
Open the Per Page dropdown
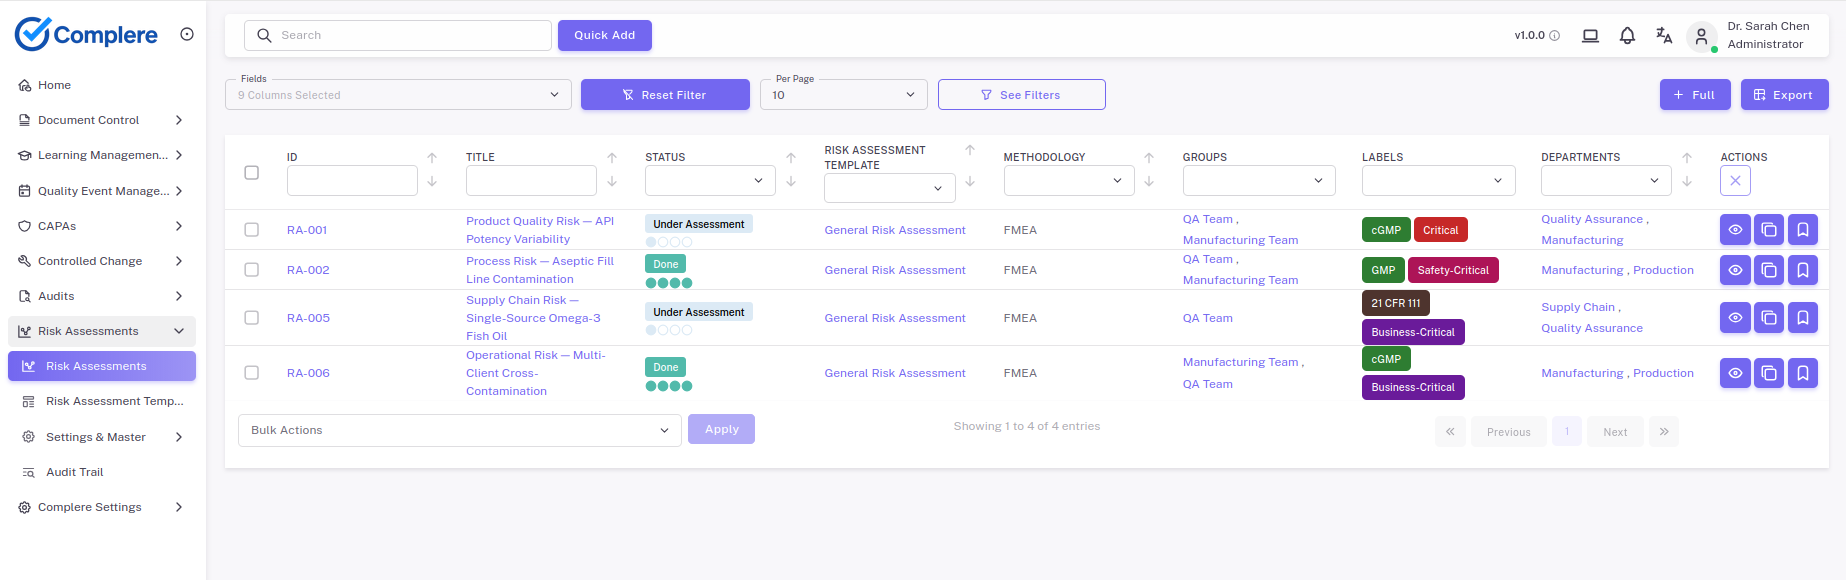tap(843, 95)
